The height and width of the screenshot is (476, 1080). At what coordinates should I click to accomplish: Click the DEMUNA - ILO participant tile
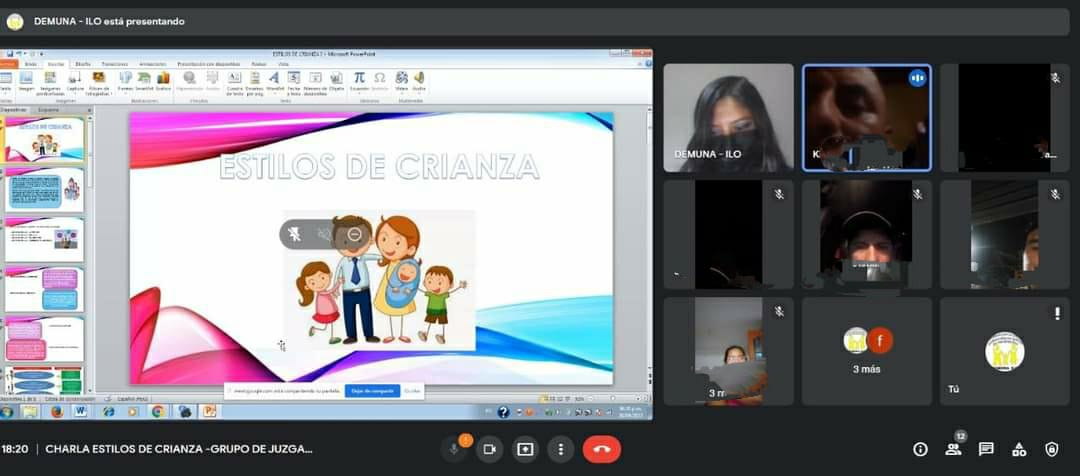(x=729, y=118)
